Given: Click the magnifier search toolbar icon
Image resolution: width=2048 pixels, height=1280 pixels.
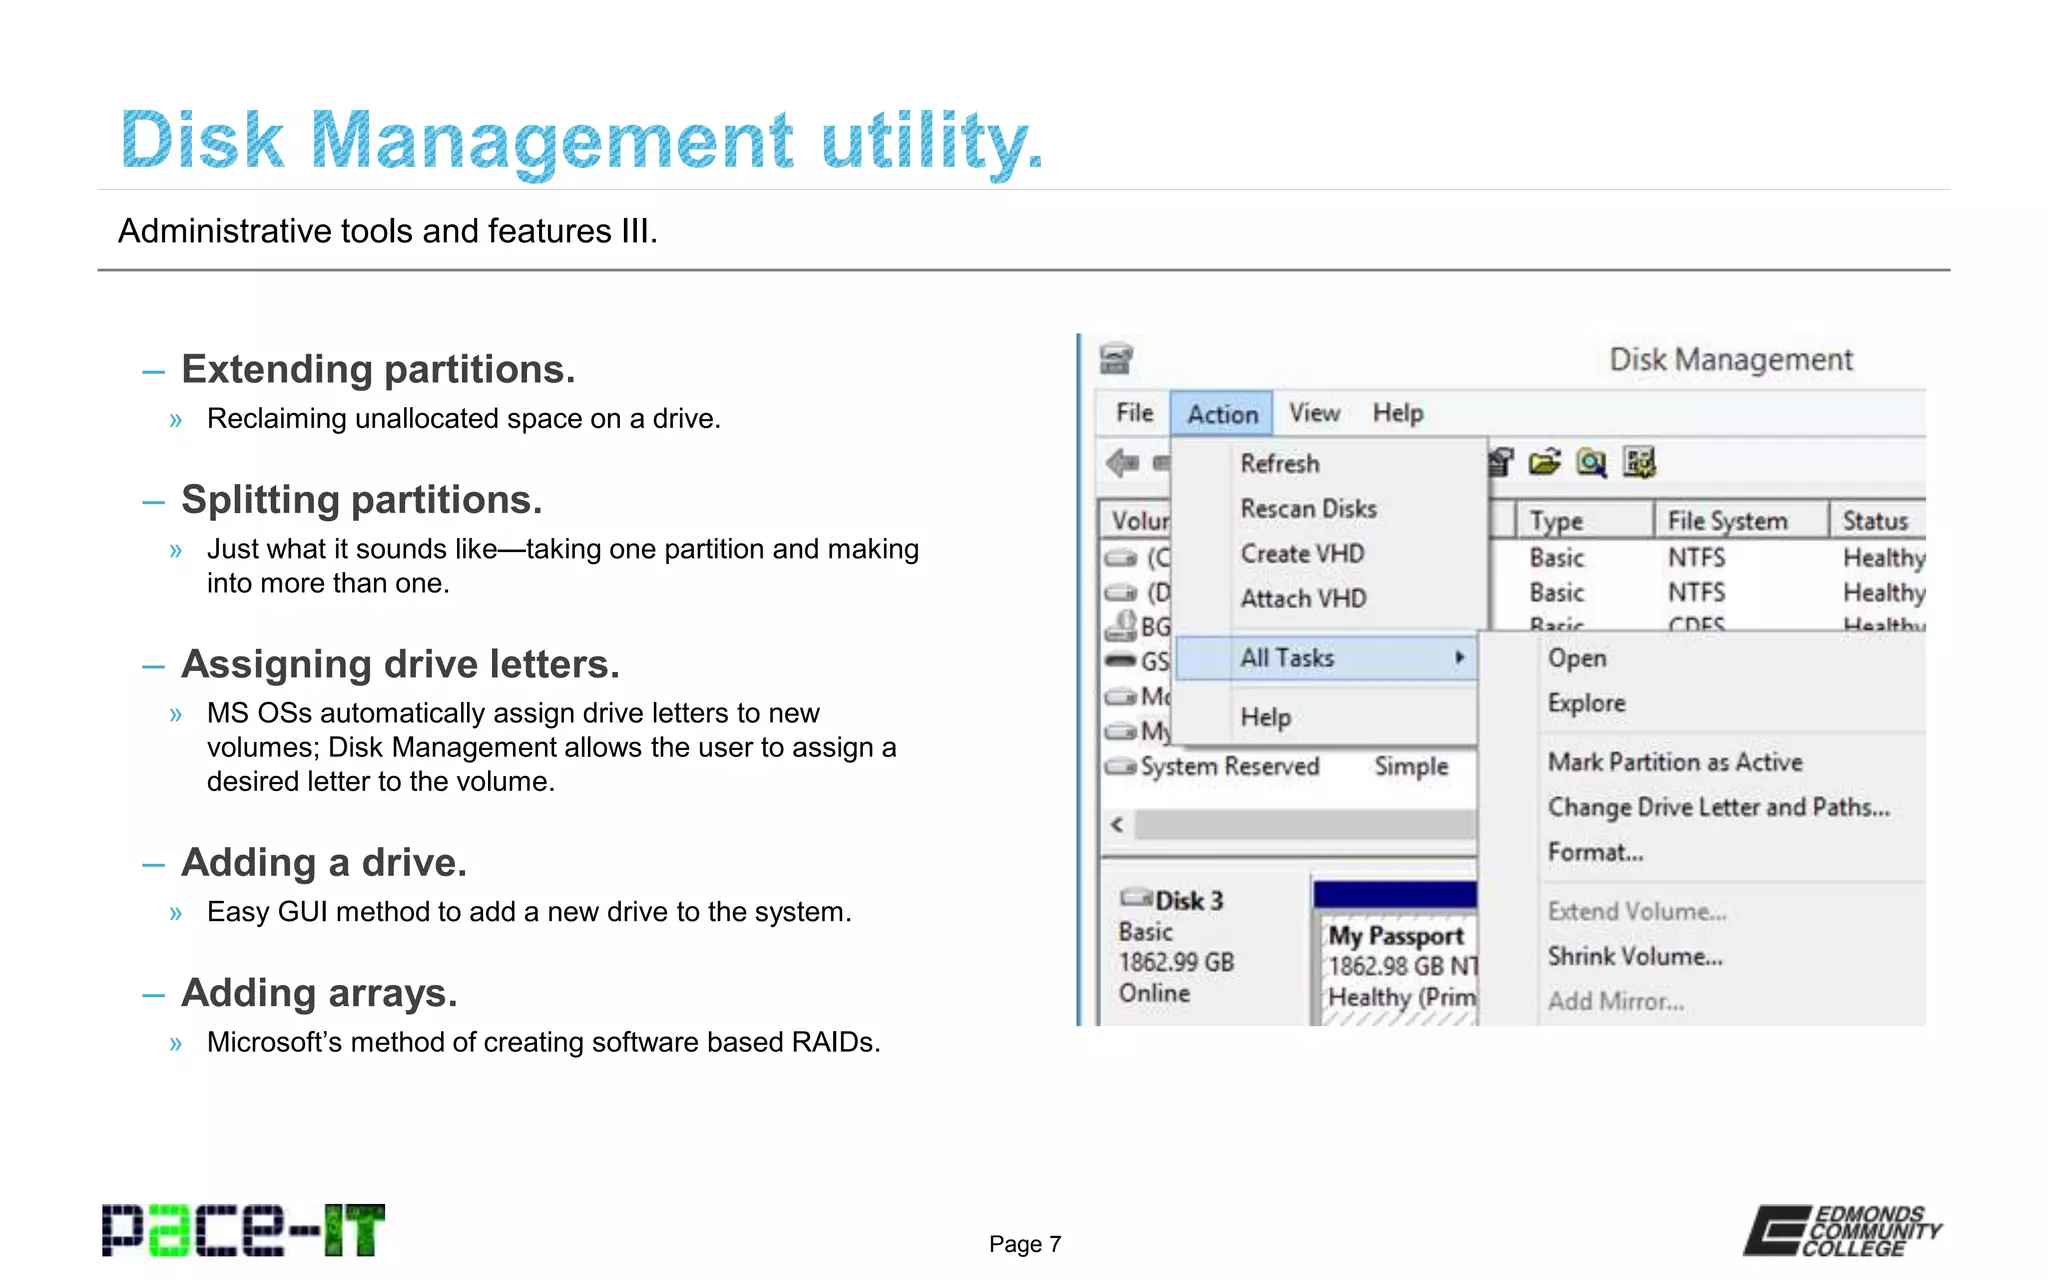Looking at the screenshot, I should pyautogui.click(x=1591, y=463).
